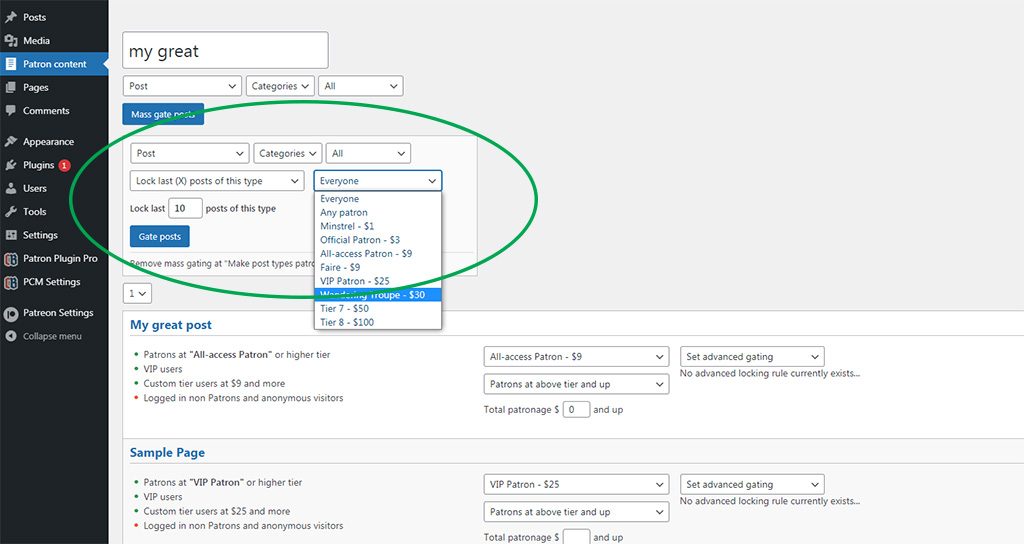
Task: Open the mass gate All dropdown
Action: (368, 153)
